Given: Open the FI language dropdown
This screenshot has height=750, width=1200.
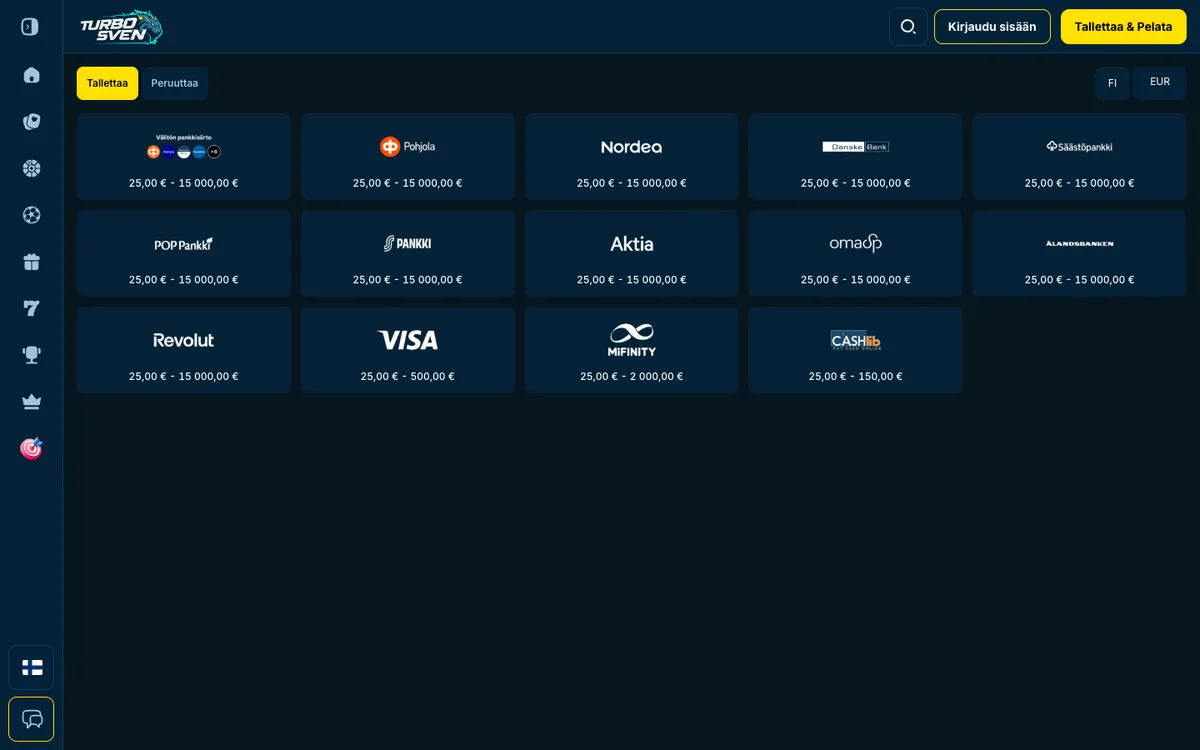Looking at the screenshot, I should pyautogui.click(x=1112, y=83).
